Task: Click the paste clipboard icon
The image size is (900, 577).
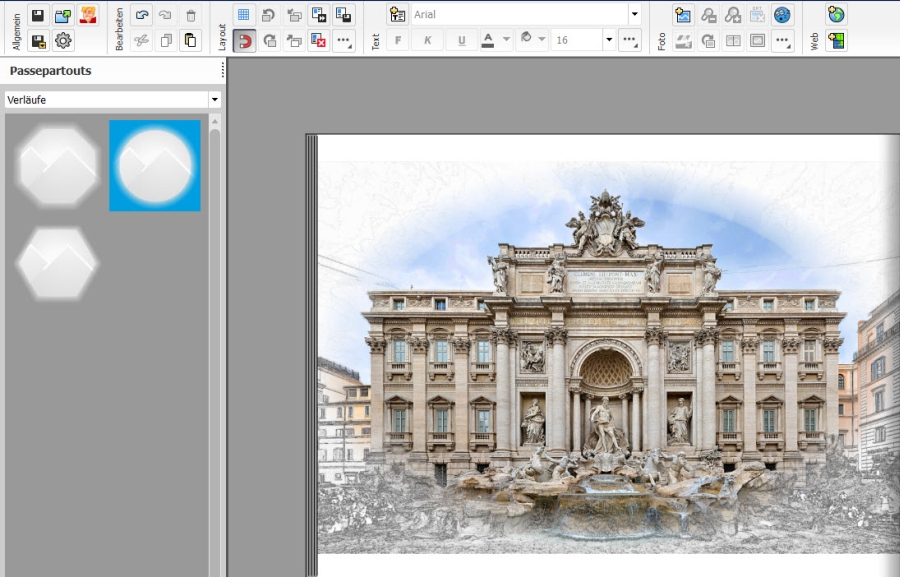Action: 190,41
